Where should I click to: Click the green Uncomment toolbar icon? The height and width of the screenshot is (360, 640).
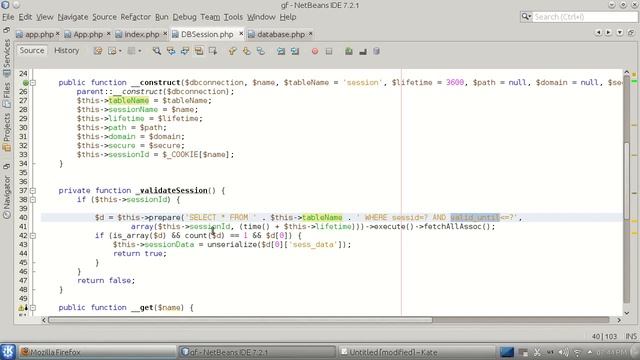(349, 51)
